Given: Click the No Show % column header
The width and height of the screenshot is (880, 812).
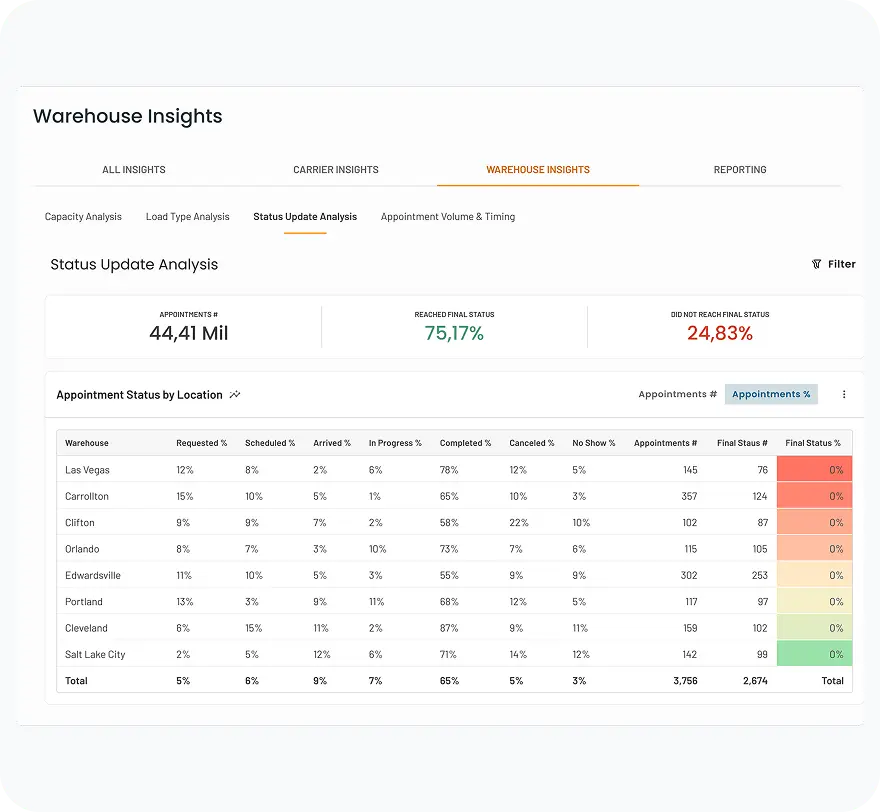Looking at the screenshot, I should click(593, 443).
